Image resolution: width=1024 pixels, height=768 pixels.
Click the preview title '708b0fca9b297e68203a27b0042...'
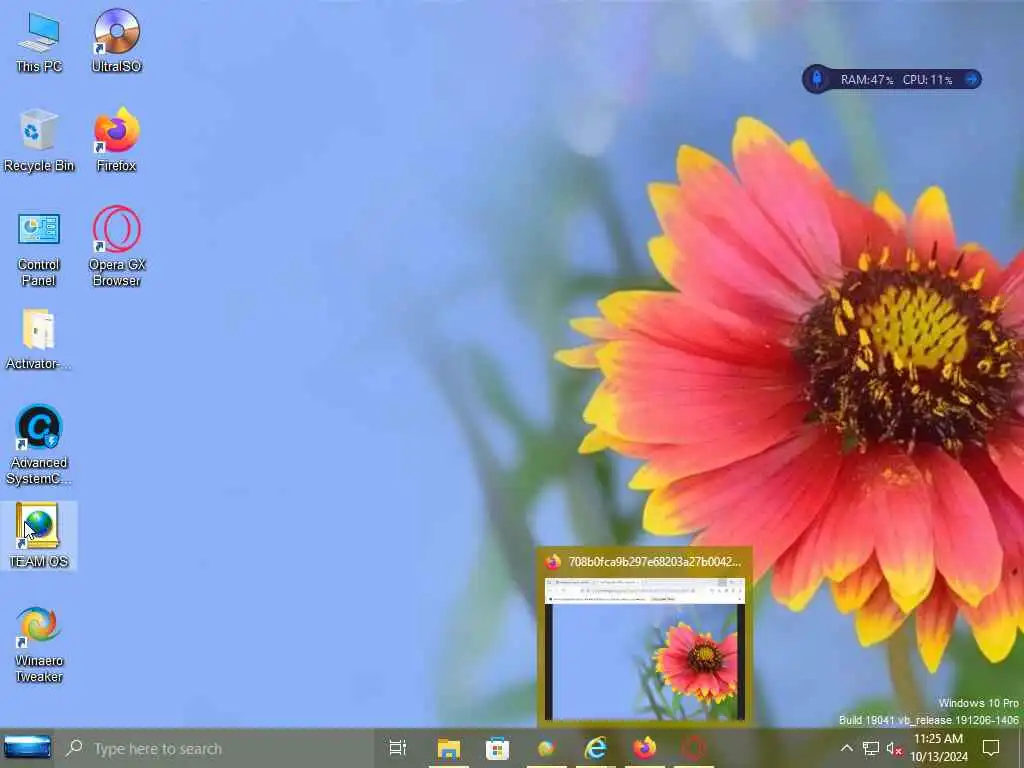[x=654, y=562]
